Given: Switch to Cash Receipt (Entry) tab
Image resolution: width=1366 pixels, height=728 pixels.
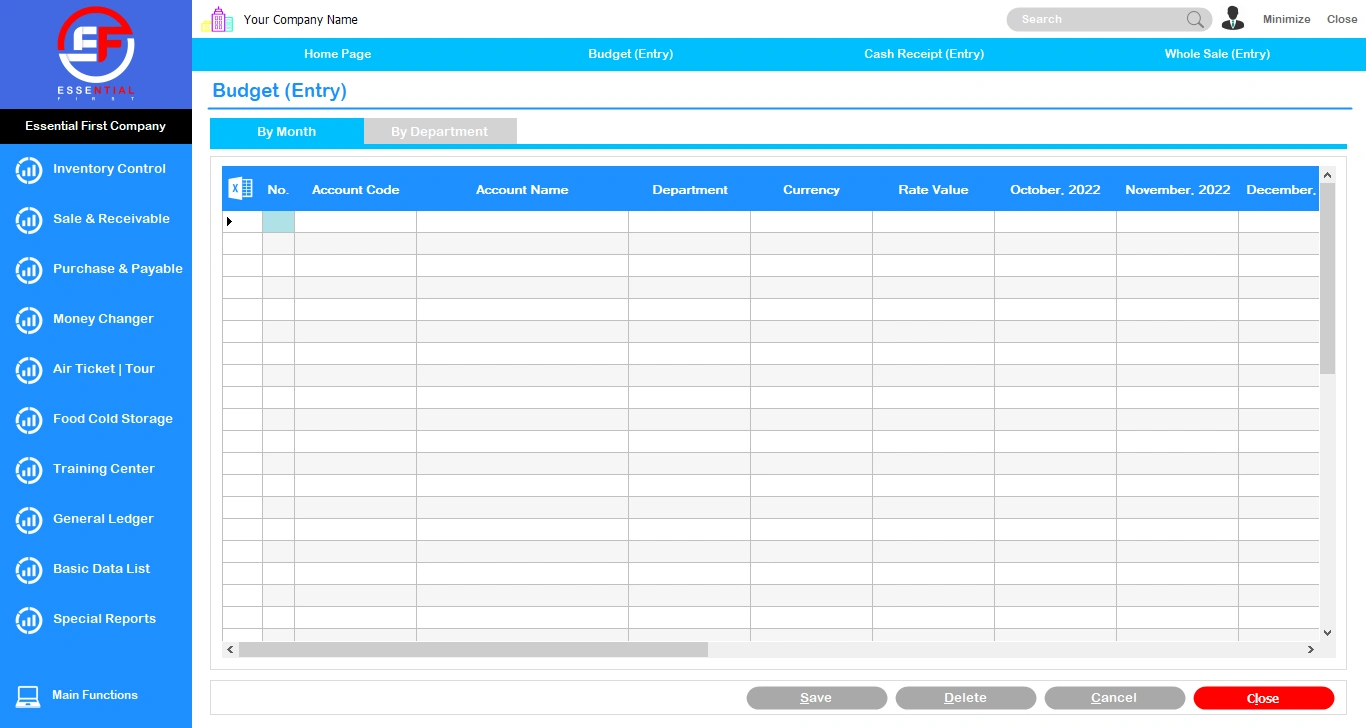Looking at the screenshot, I should click(924, 54).
